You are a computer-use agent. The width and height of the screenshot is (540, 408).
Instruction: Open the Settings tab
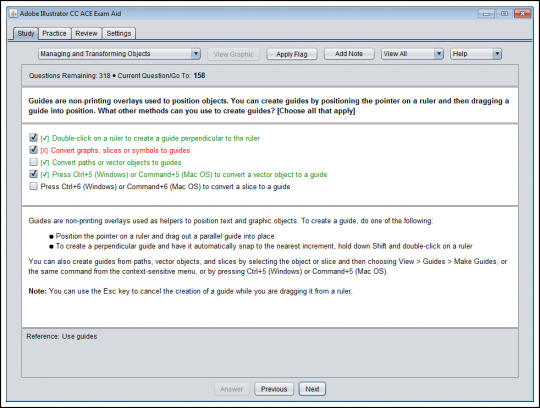[x=119, y=33]
